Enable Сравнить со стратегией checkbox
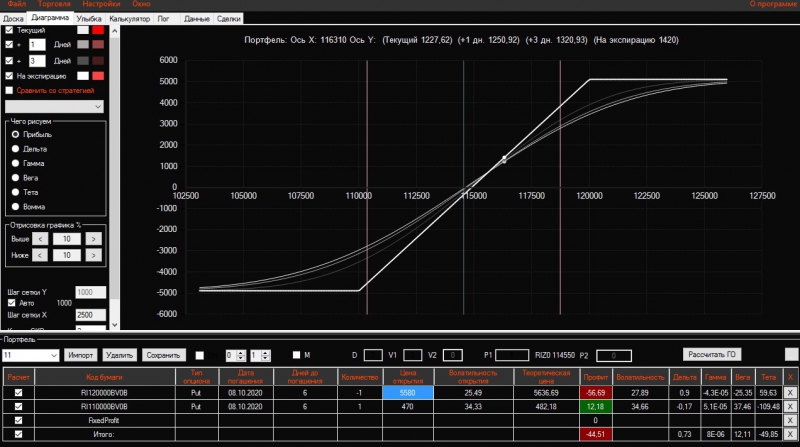Image resolution: width=800 pixels, height=447 pixels. [x=9, y=90]
